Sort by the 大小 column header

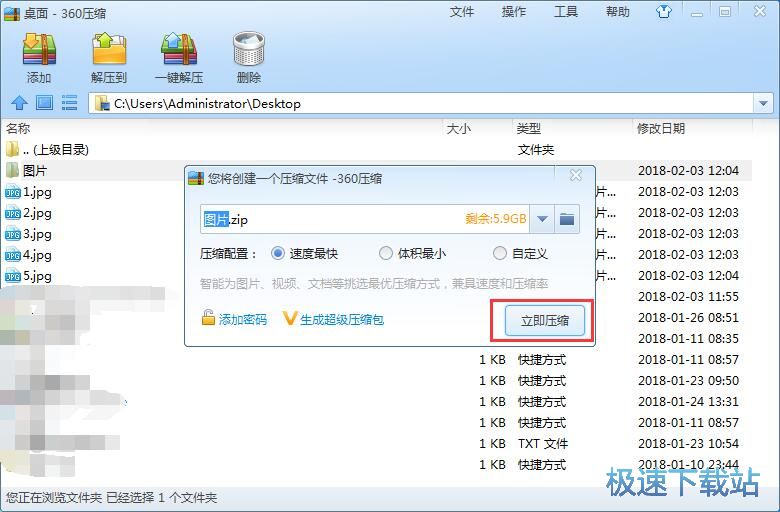459,129
